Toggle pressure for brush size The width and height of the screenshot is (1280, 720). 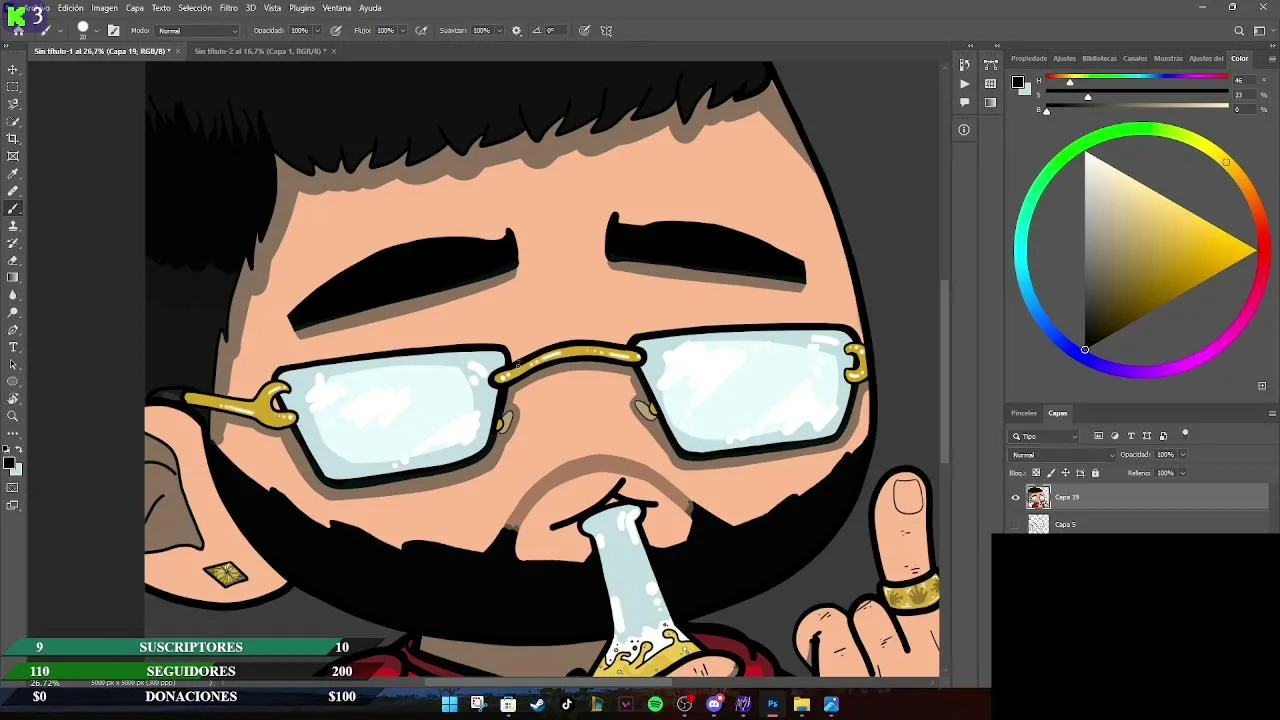click(x=584, y=31)
